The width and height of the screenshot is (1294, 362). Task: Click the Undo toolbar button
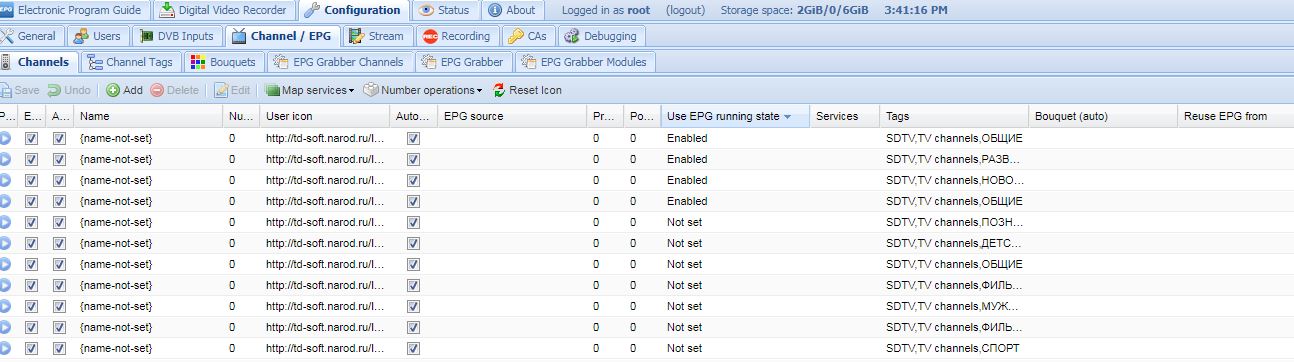69,90
